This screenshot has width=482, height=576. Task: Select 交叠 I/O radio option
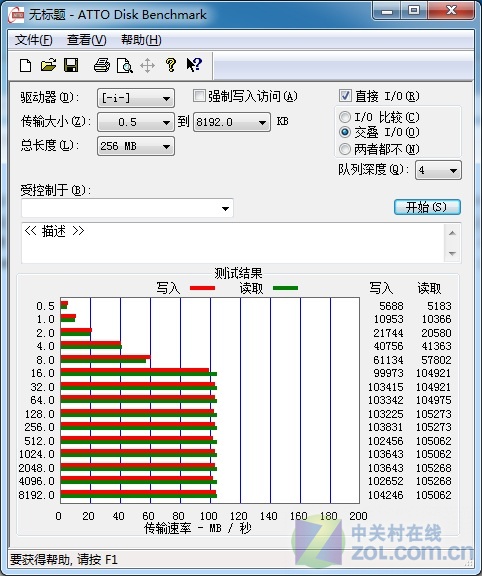[x=345, y=132]
